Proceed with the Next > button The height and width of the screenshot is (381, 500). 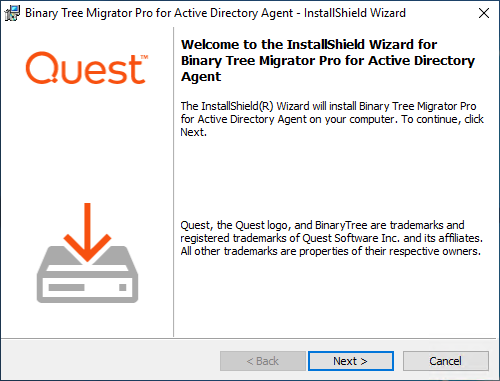pos(351,361)
